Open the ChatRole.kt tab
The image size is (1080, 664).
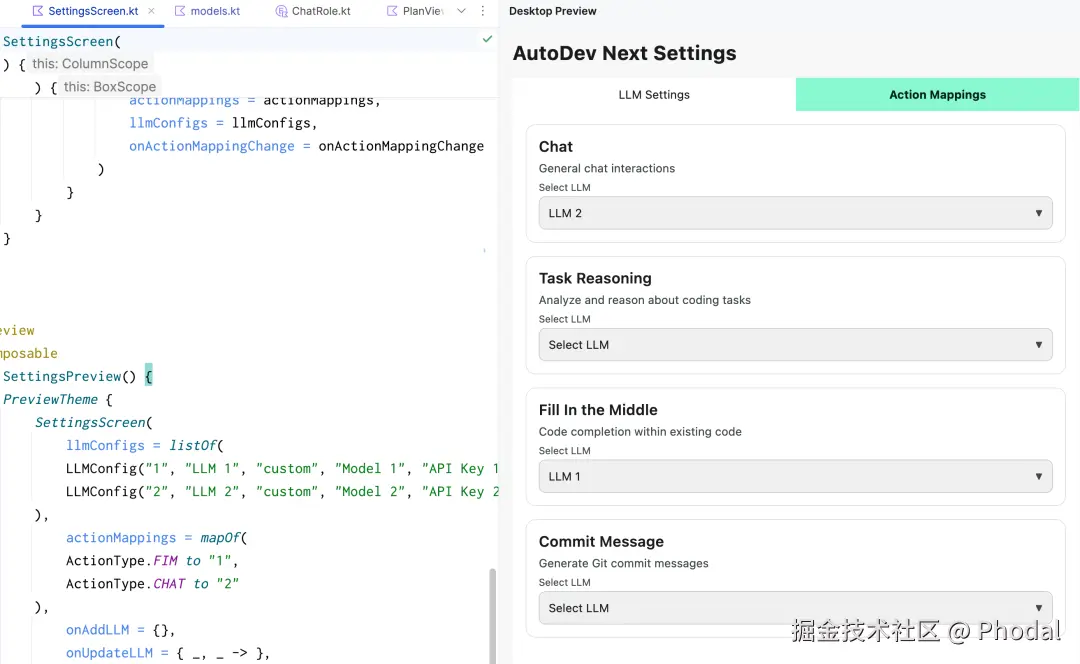(x=320, y=11)
